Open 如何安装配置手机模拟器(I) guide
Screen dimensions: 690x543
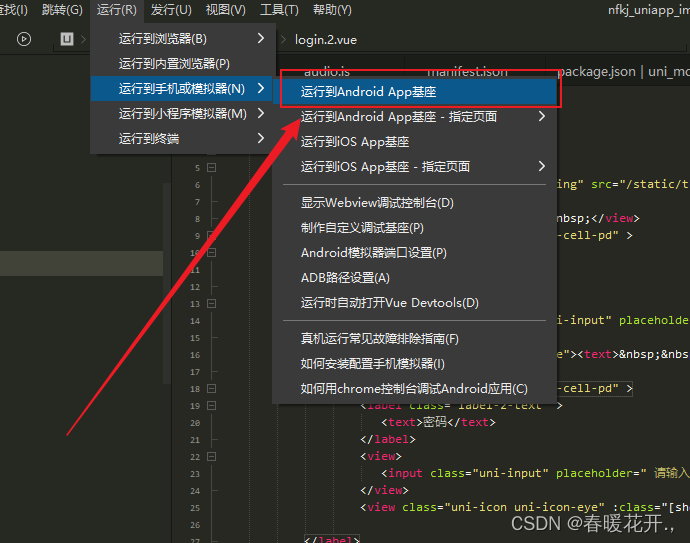coord(372,364)
